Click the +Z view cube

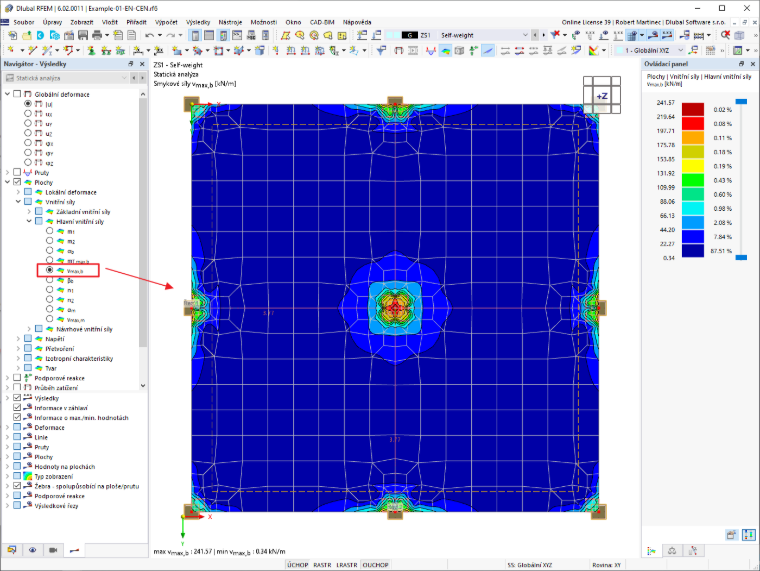[x=602, y=96]
